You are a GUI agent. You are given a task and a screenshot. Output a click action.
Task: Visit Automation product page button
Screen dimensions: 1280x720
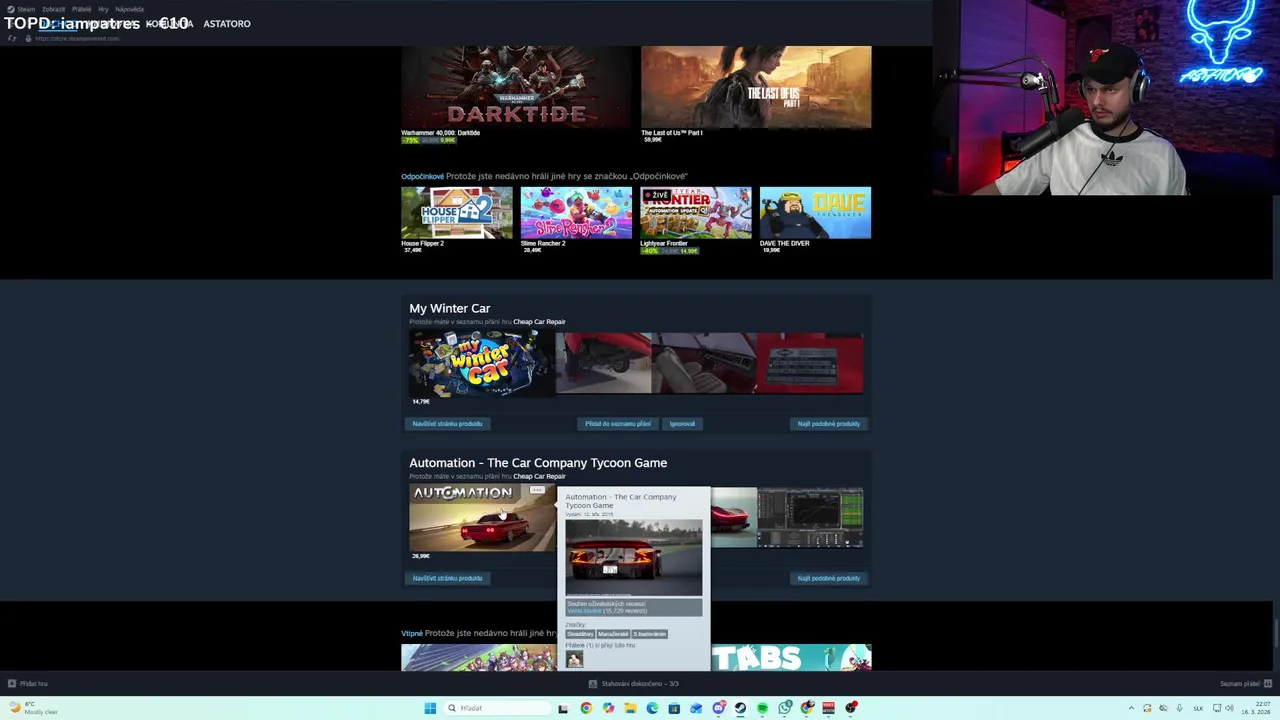[447, 578]
